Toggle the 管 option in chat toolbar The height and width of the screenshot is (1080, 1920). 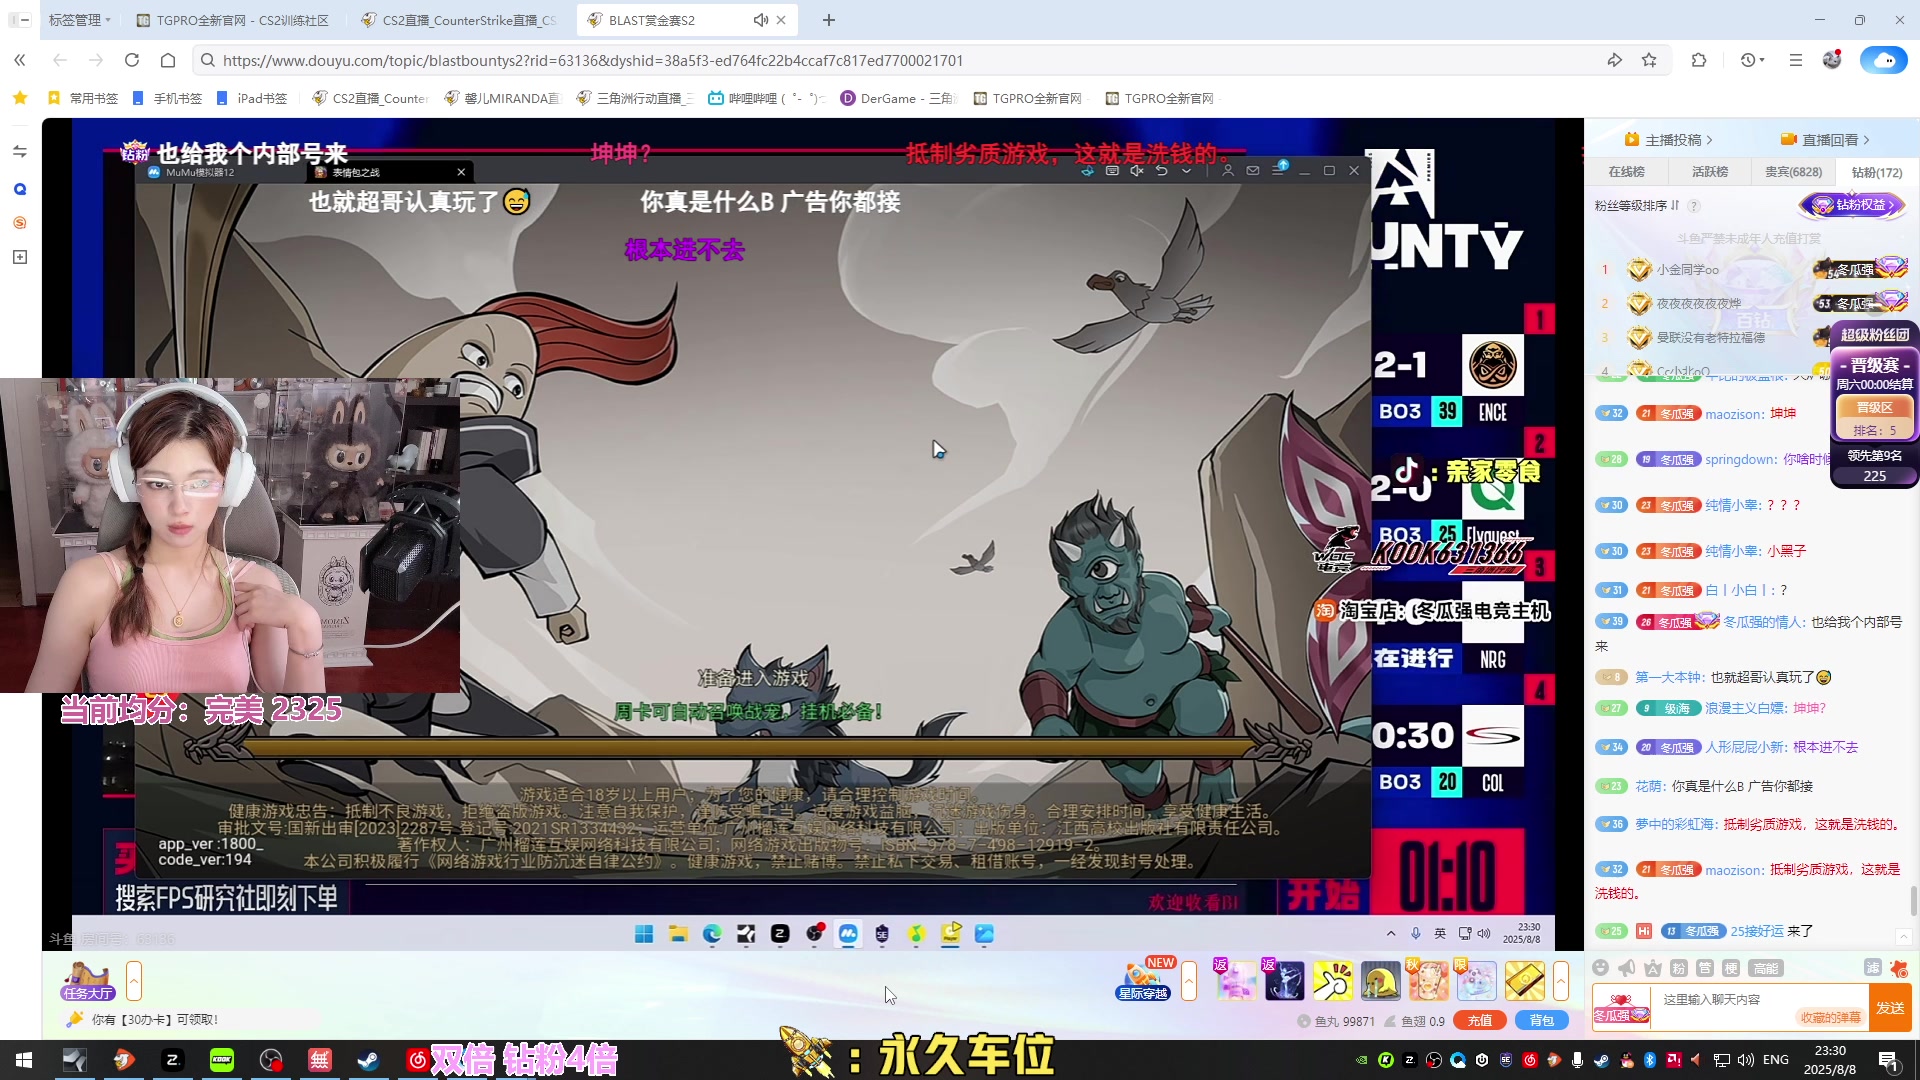click(x=1705, y=968)
